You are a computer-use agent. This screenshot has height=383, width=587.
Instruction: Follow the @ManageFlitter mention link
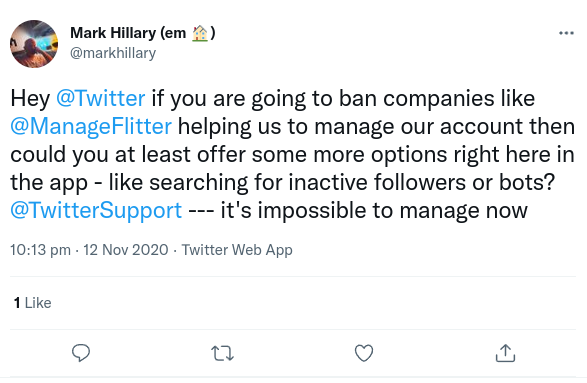pos(91,127)
